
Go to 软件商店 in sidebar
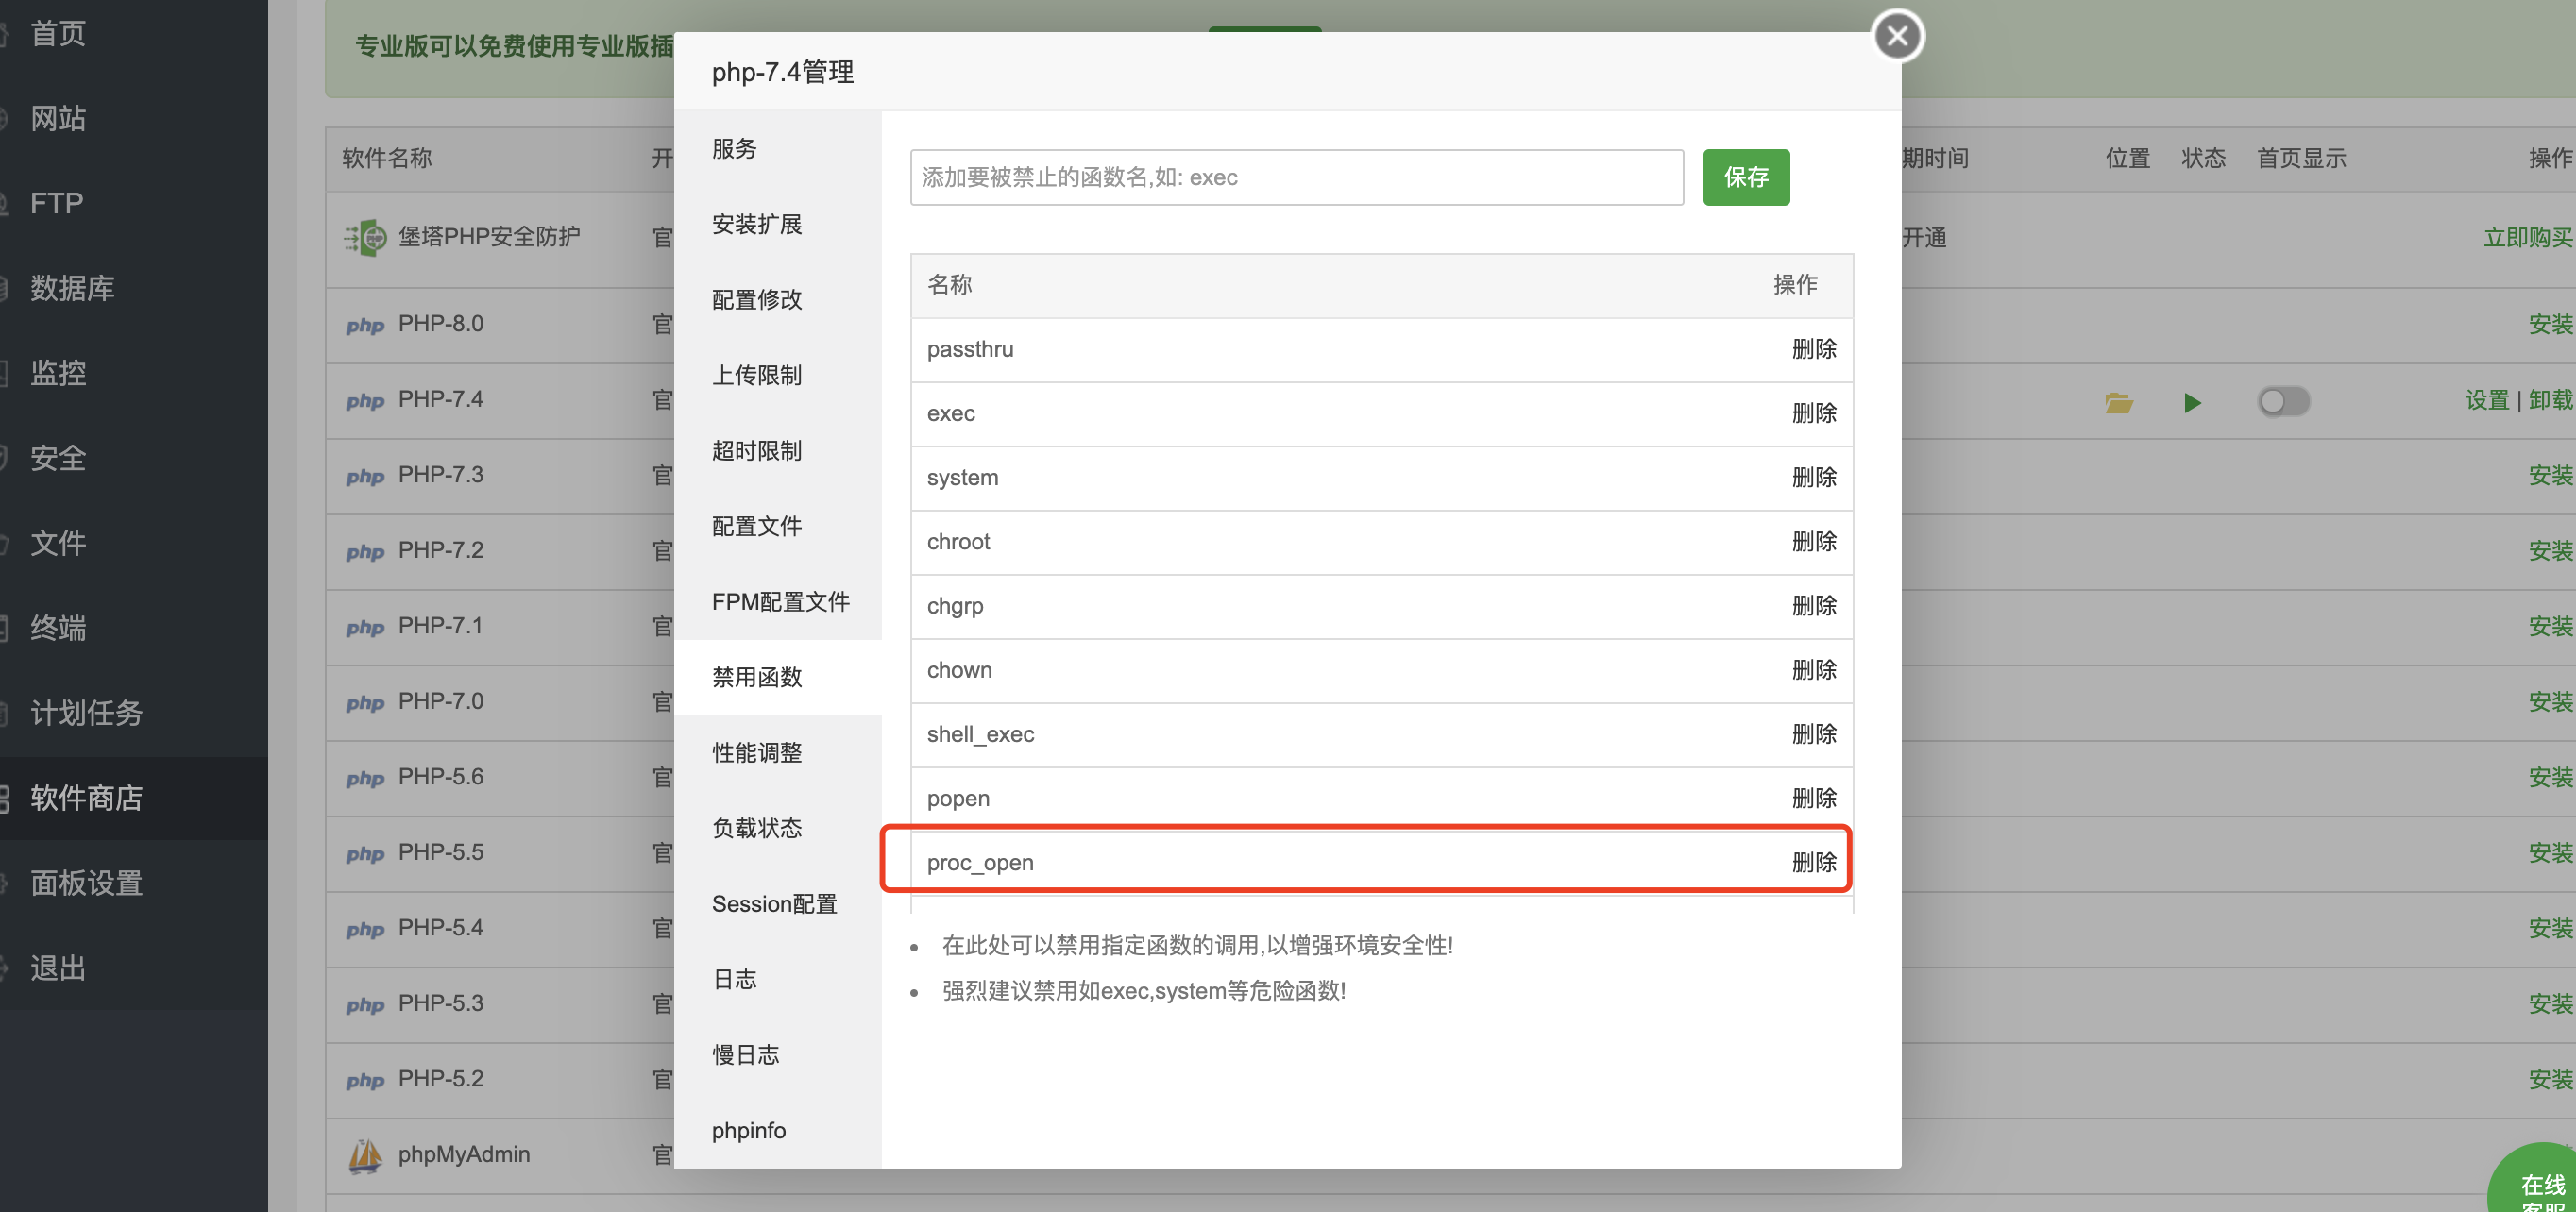click(x=86, y=797)
